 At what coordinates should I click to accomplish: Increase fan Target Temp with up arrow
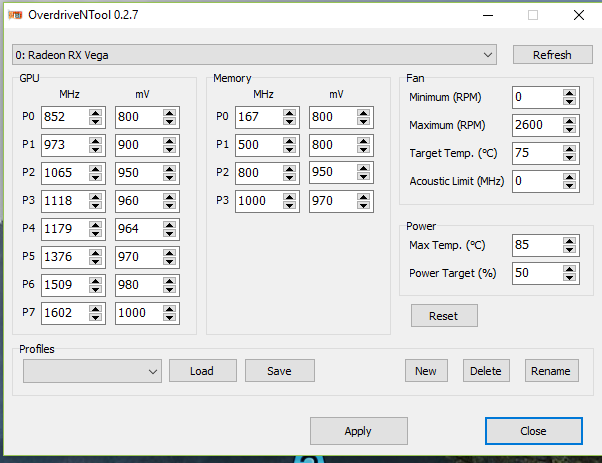click(x=569, y=149)
